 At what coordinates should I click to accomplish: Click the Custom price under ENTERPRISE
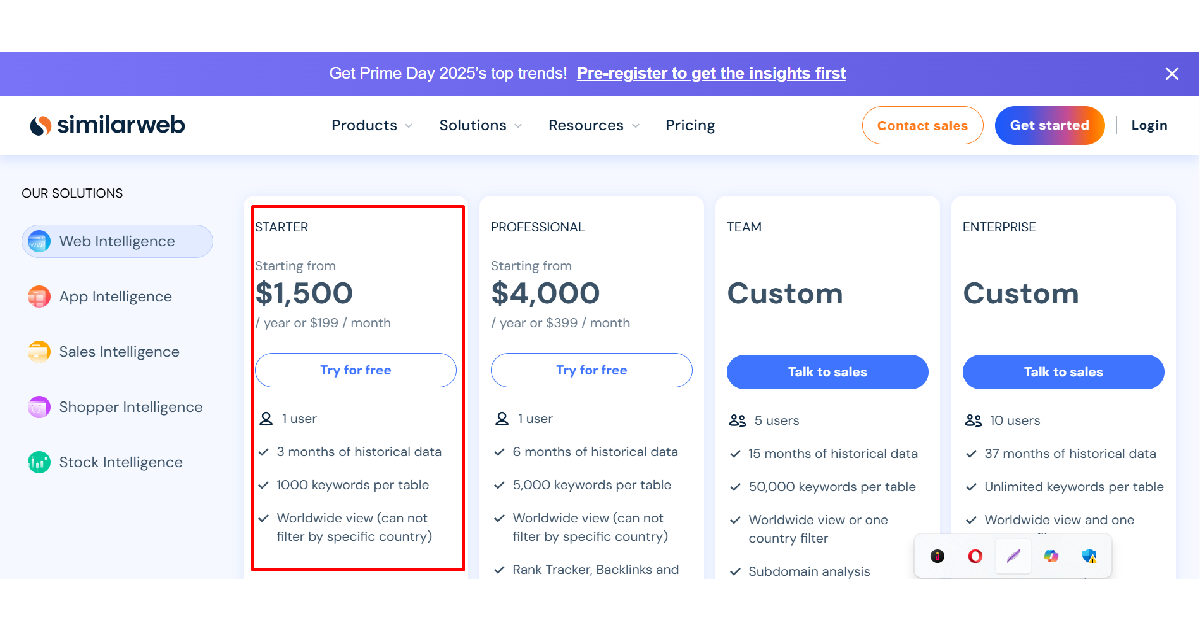1021,293
